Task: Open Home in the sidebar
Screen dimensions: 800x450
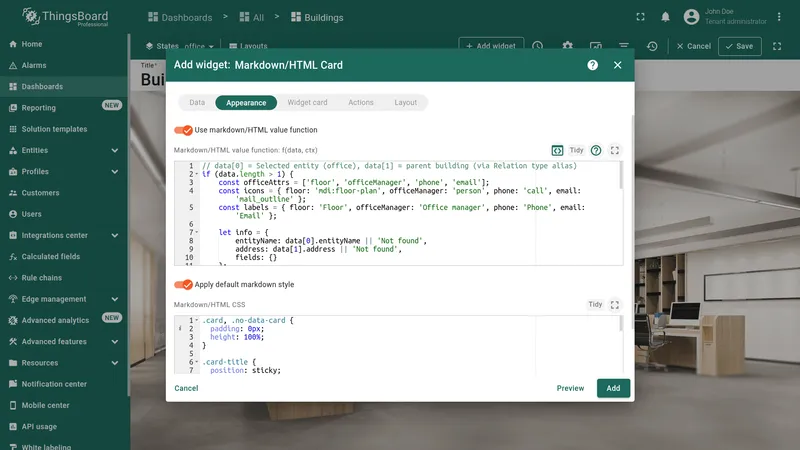Action: click(64, 44)
